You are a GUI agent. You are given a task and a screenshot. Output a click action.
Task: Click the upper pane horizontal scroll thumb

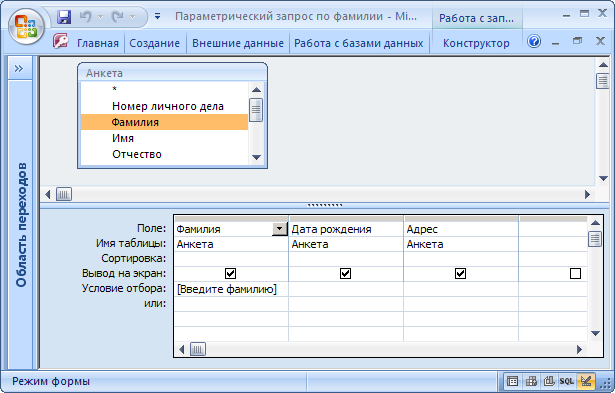click(64, 194)
